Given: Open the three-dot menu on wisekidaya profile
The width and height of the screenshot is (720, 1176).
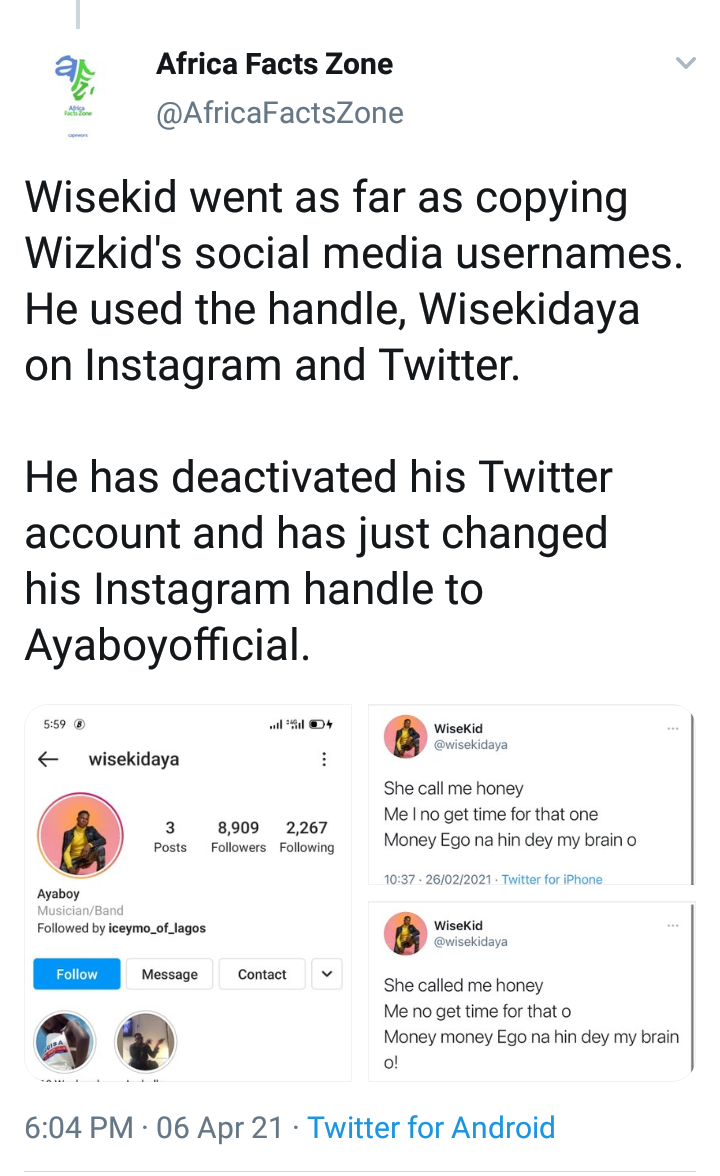Looking at the screenshot, I should pyautogui.click(x=323, y=760).
